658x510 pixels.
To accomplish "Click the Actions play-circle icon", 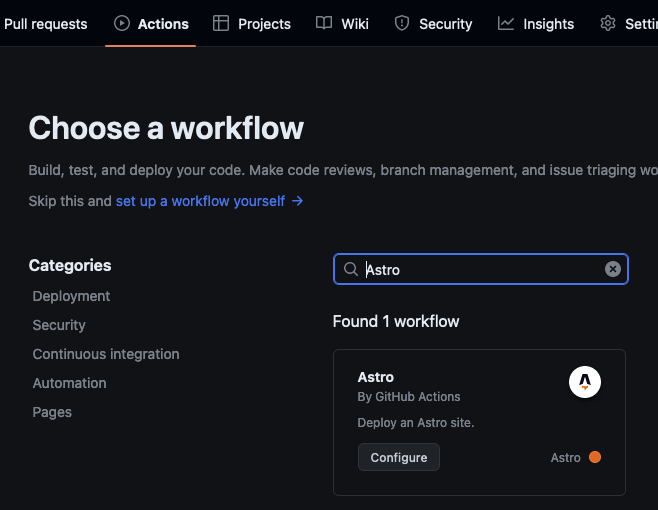I will pos(122,24).
